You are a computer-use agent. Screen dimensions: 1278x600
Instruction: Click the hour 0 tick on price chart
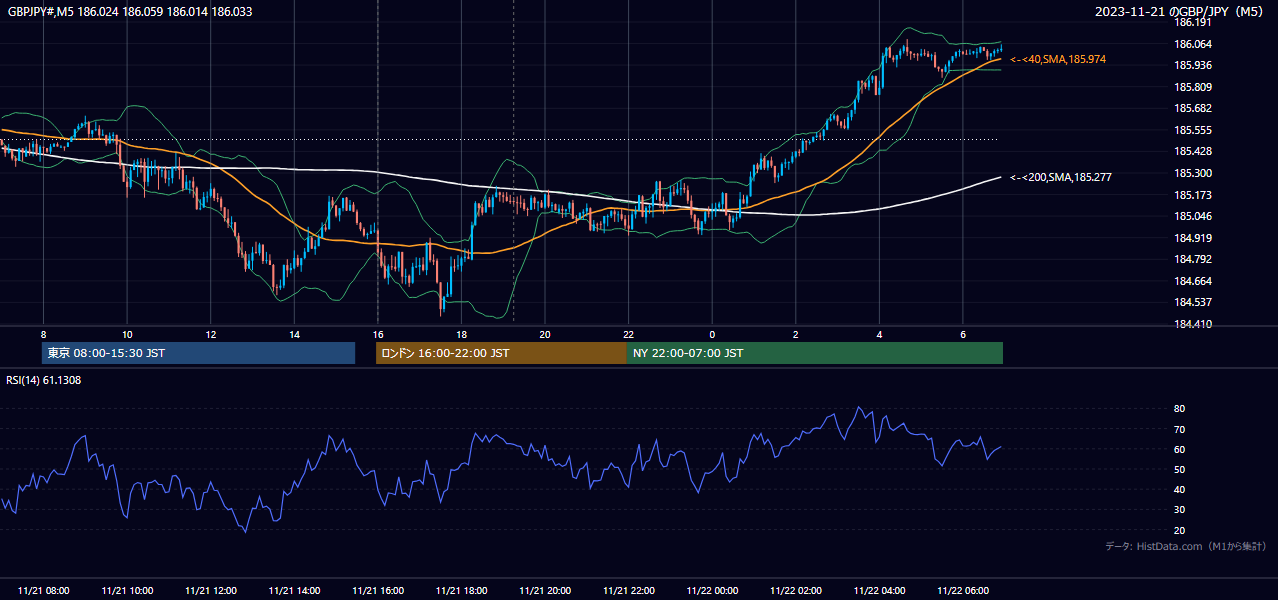[712, 334]
